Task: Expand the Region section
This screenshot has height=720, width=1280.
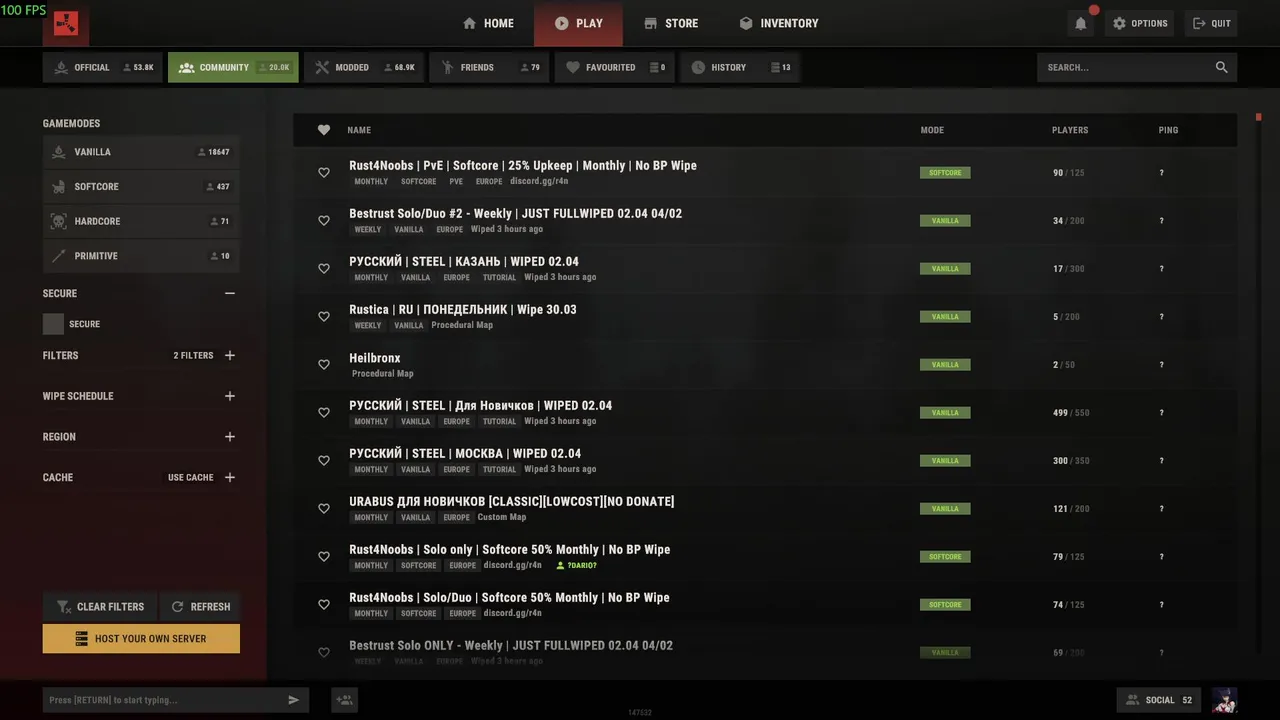Action: click(230, 437)
